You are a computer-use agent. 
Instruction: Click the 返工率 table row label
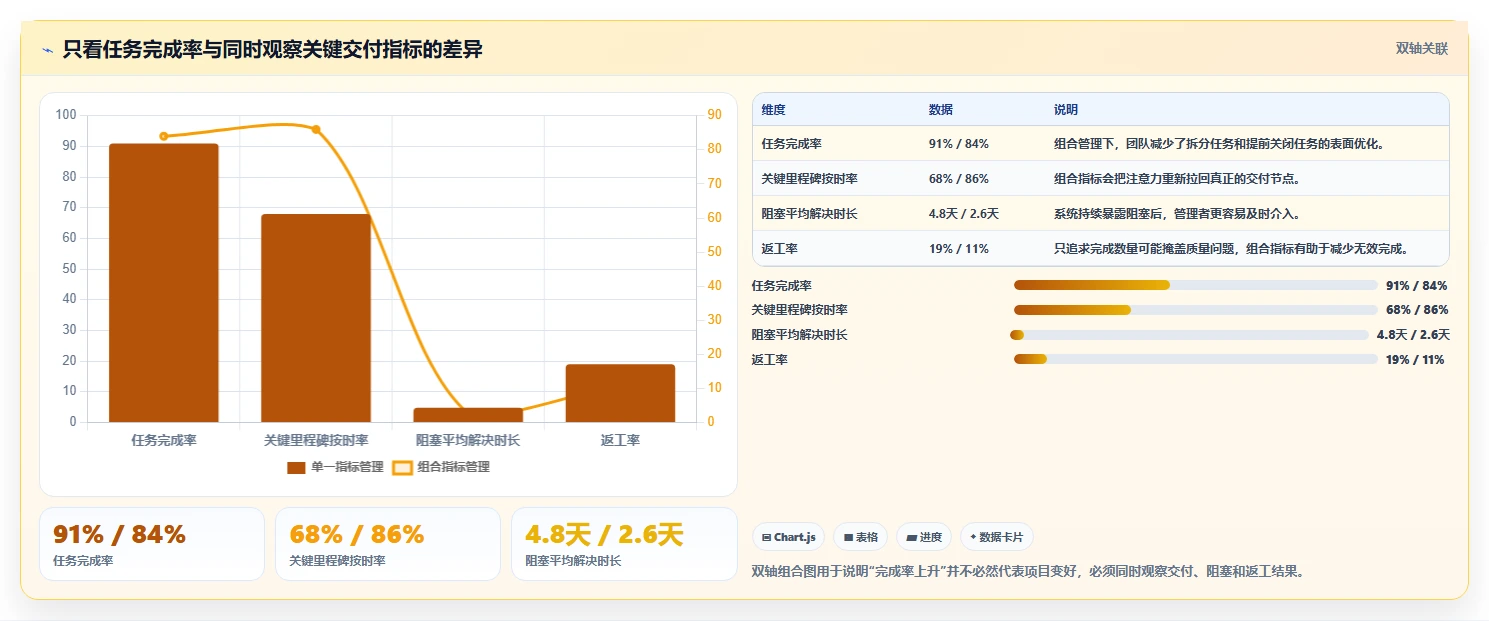779,249
